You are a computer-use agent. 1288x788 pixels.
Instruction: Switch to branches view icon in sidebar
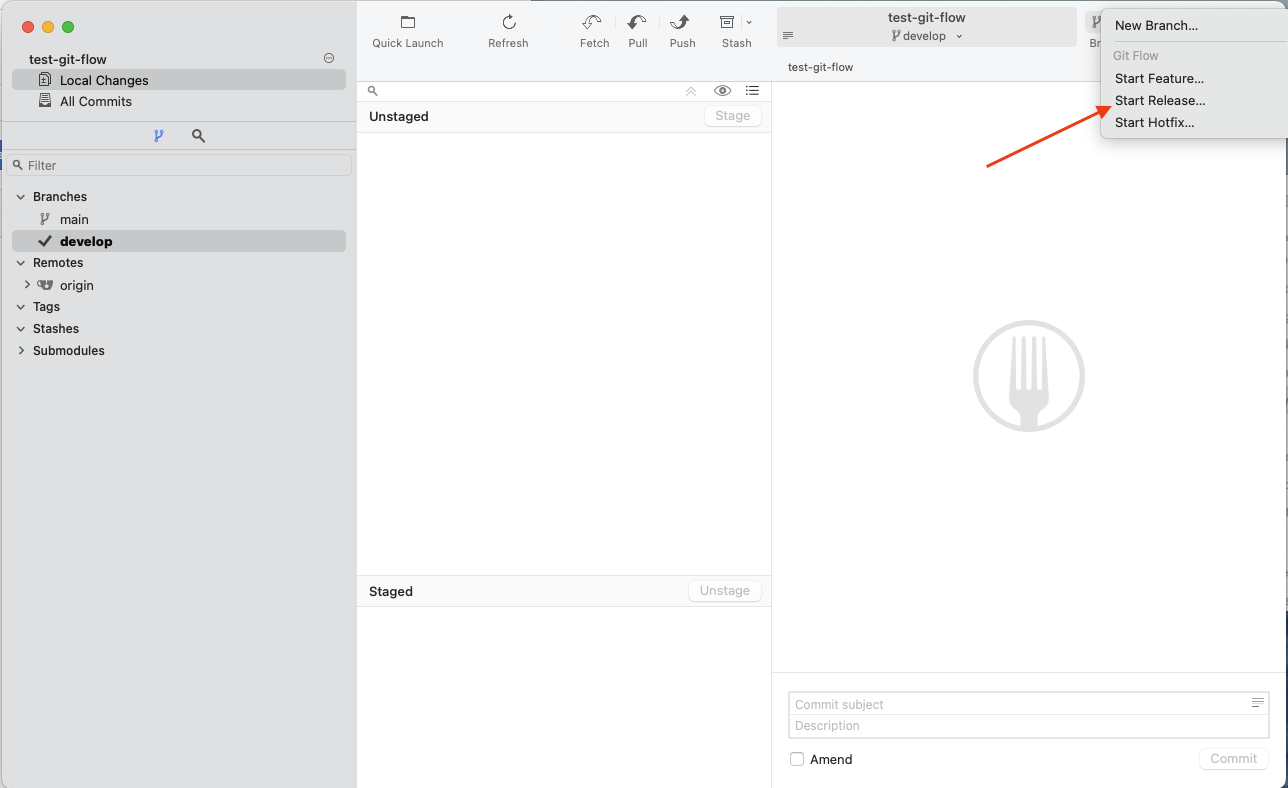point(158,136)
